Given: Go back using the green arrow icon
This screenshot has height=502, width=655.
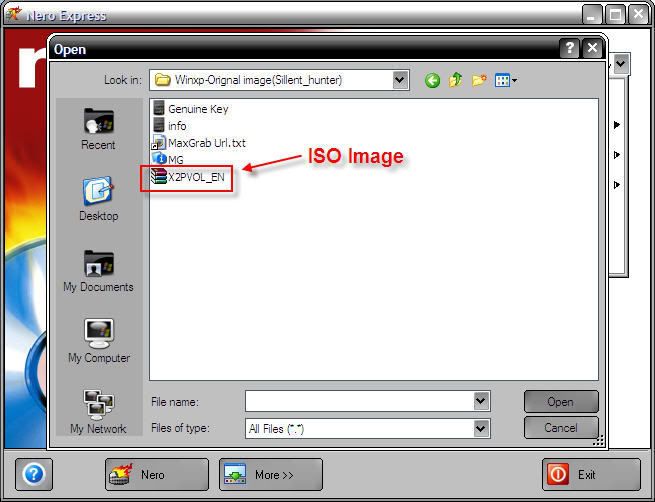Looking at the screenshot, I should [x=432, y=80].
